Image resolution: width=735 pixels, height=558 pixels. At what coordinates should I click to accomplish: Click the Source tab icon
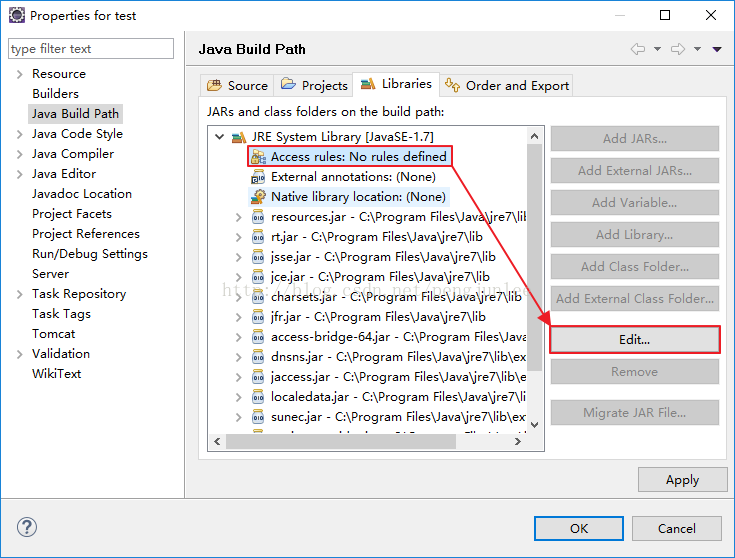pos(214,85)
